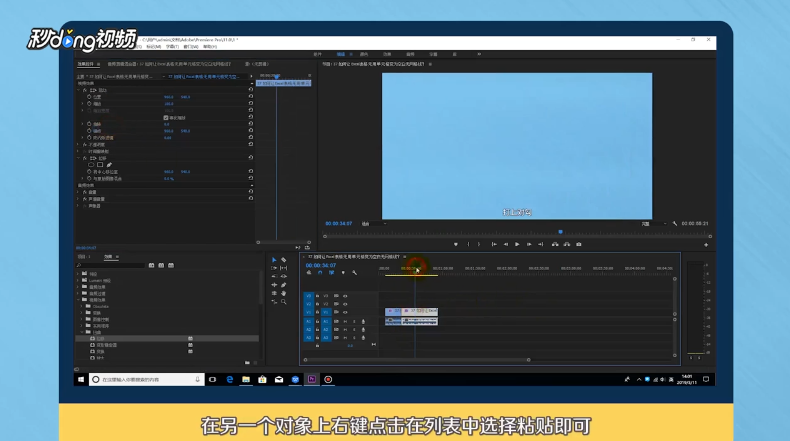Select the Zoom magnifier tool
Image resolution: width=790 pixels, height=441 pixels.
(284, 301)
